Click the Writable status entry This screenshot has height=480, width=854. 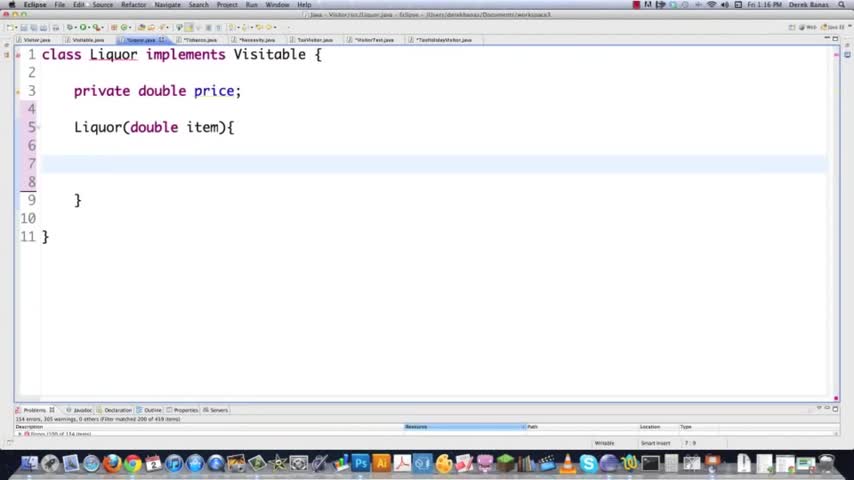[x=604, y=443]
